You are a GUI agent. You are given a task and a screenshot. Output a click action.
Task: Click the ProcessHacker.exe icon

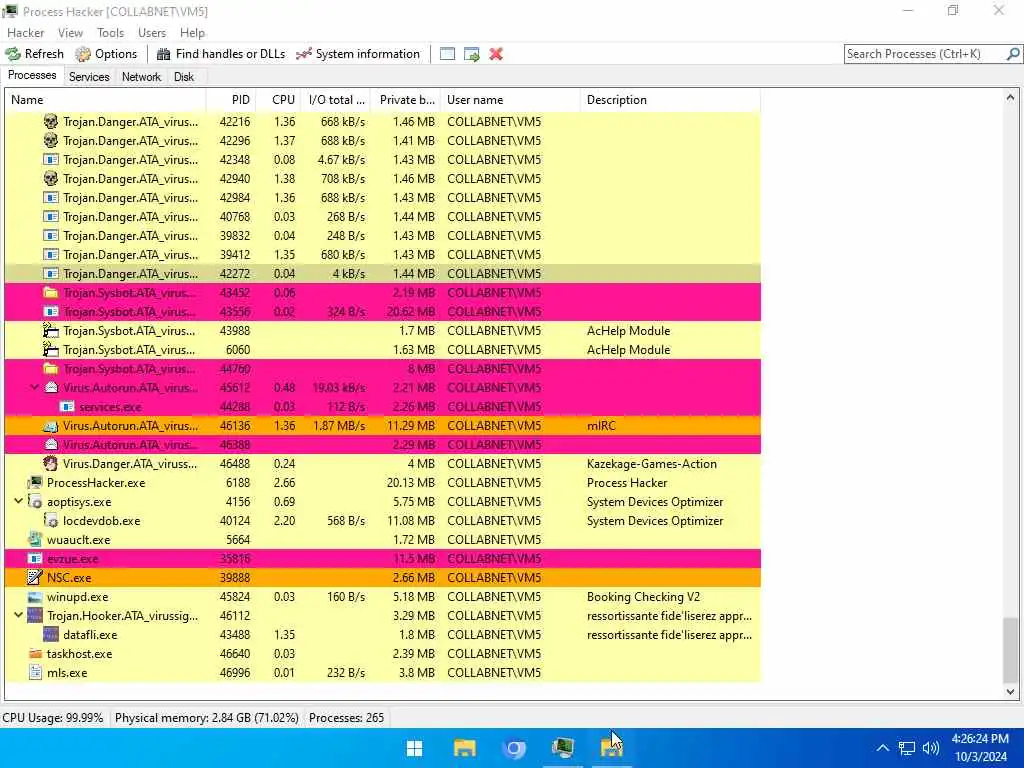(x=35, y=483)
